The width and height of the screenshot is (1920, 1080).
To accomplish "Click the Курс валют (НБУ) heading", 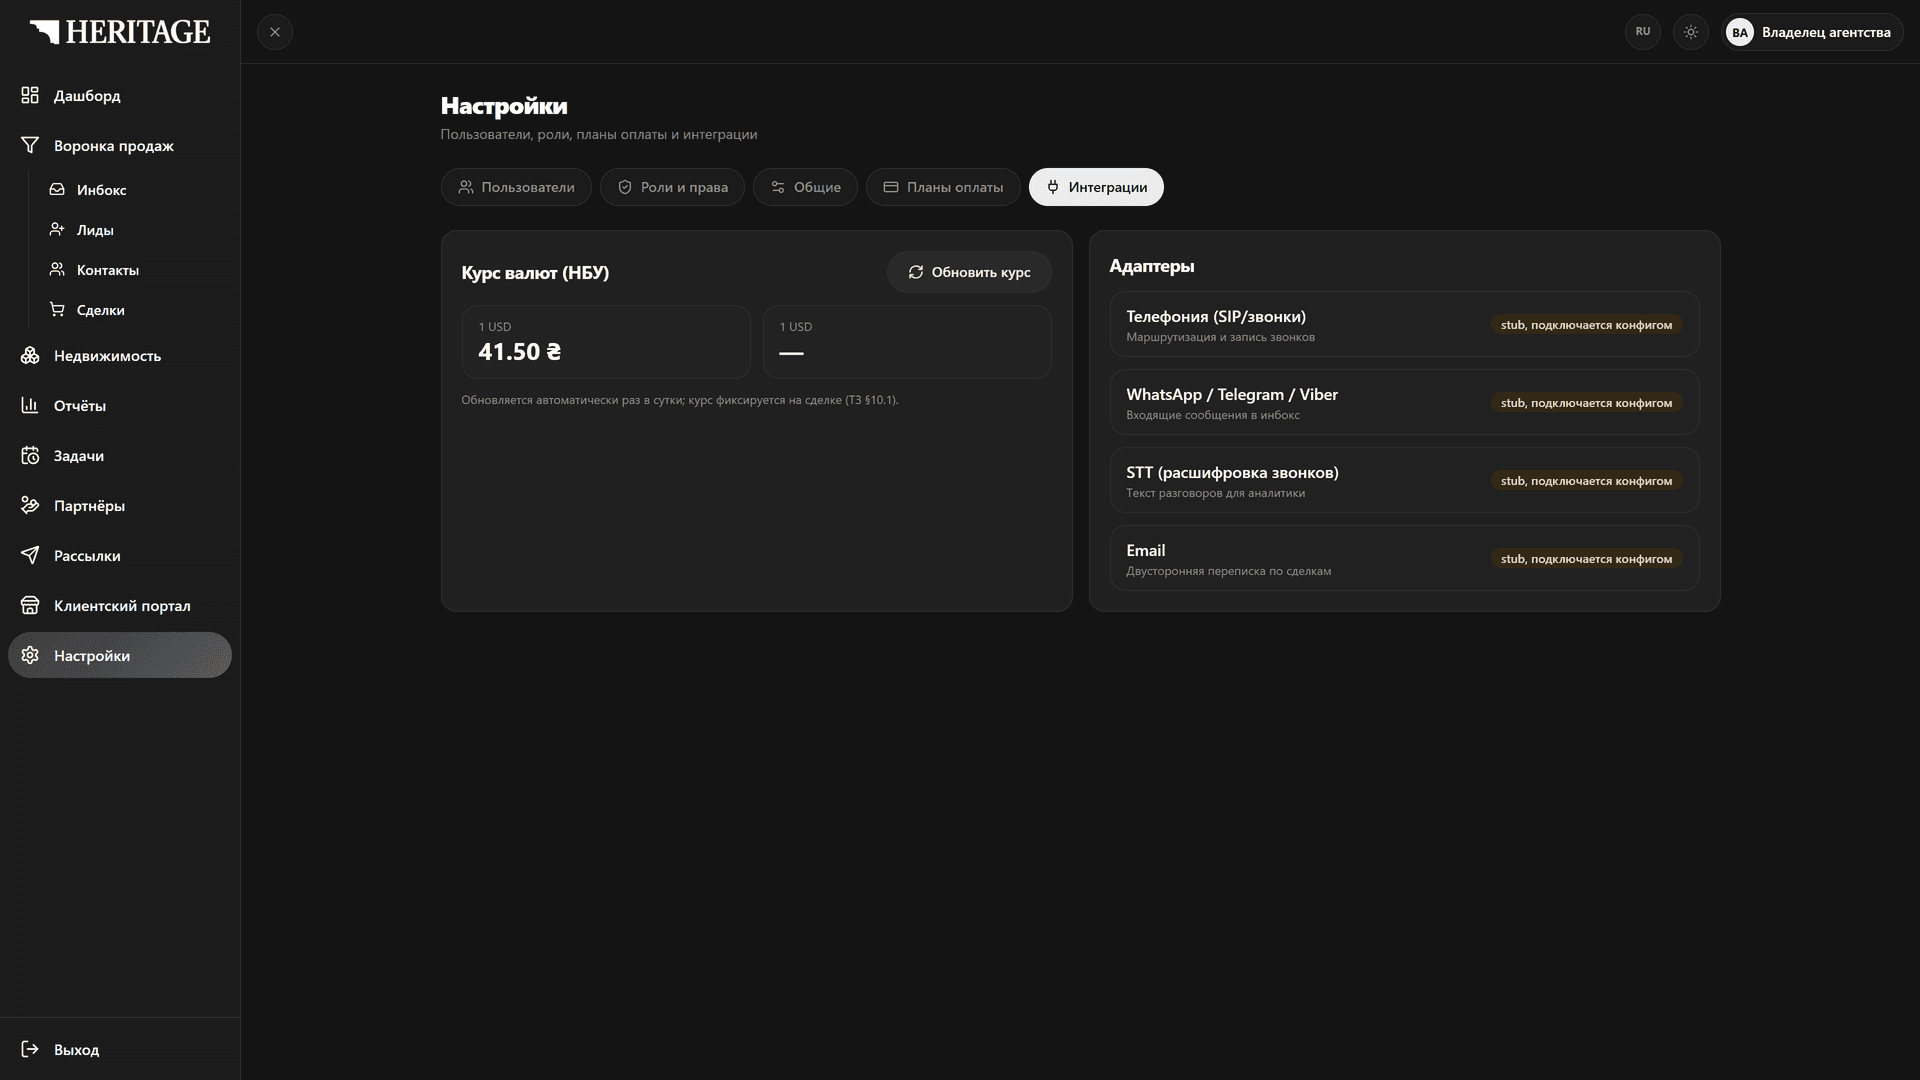I will [535, 272].
